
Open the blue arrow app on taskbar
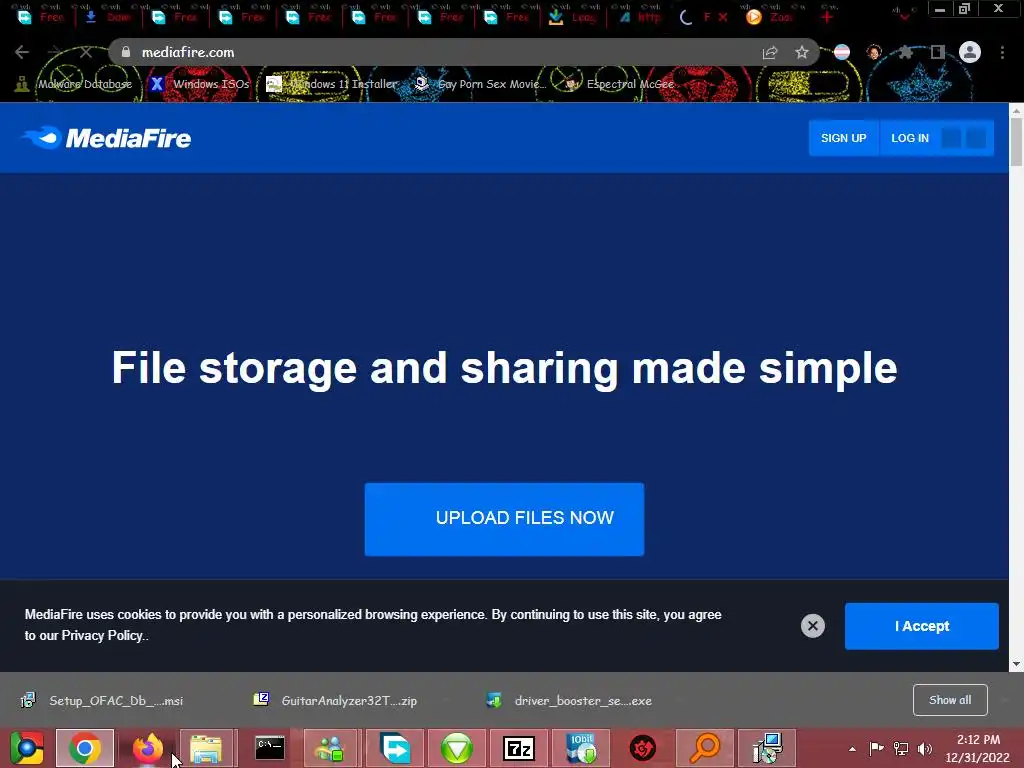tap(395, 748)
